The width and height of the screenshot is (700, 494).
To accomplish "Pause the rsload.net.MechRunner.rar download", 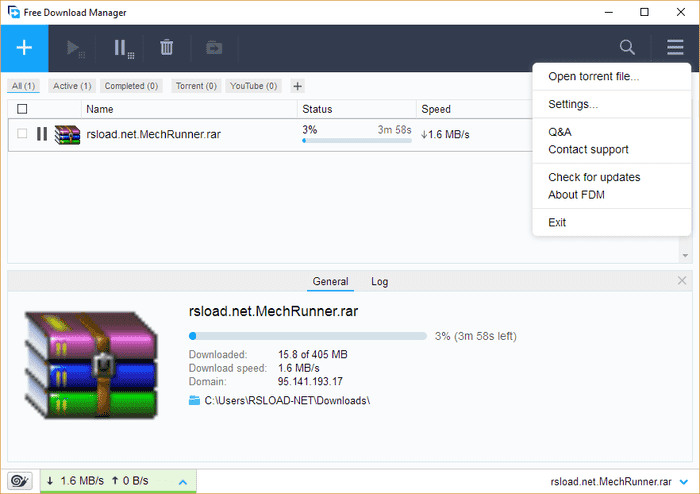I will 42,134.
